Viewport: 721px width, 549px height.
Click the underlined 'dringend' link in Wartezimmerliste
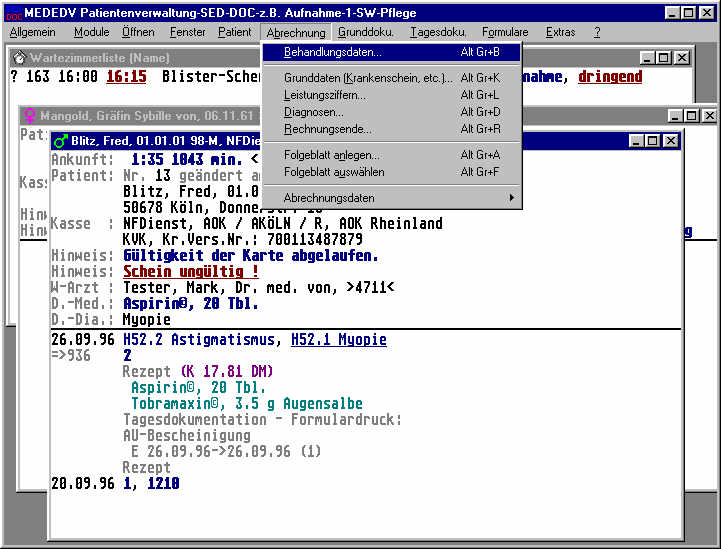610,77
